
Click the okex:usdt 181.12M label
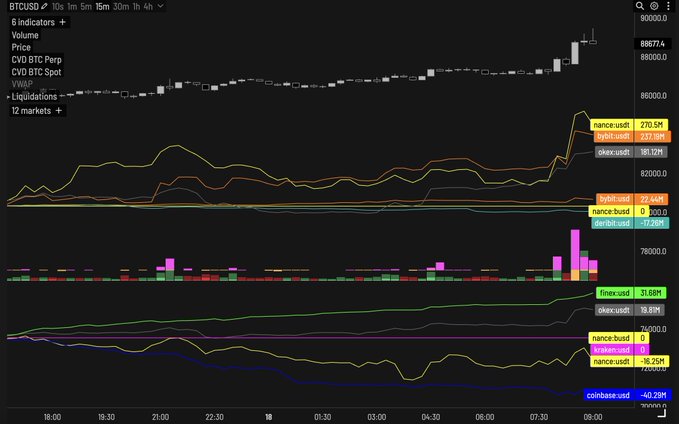(x=631, y=152)
